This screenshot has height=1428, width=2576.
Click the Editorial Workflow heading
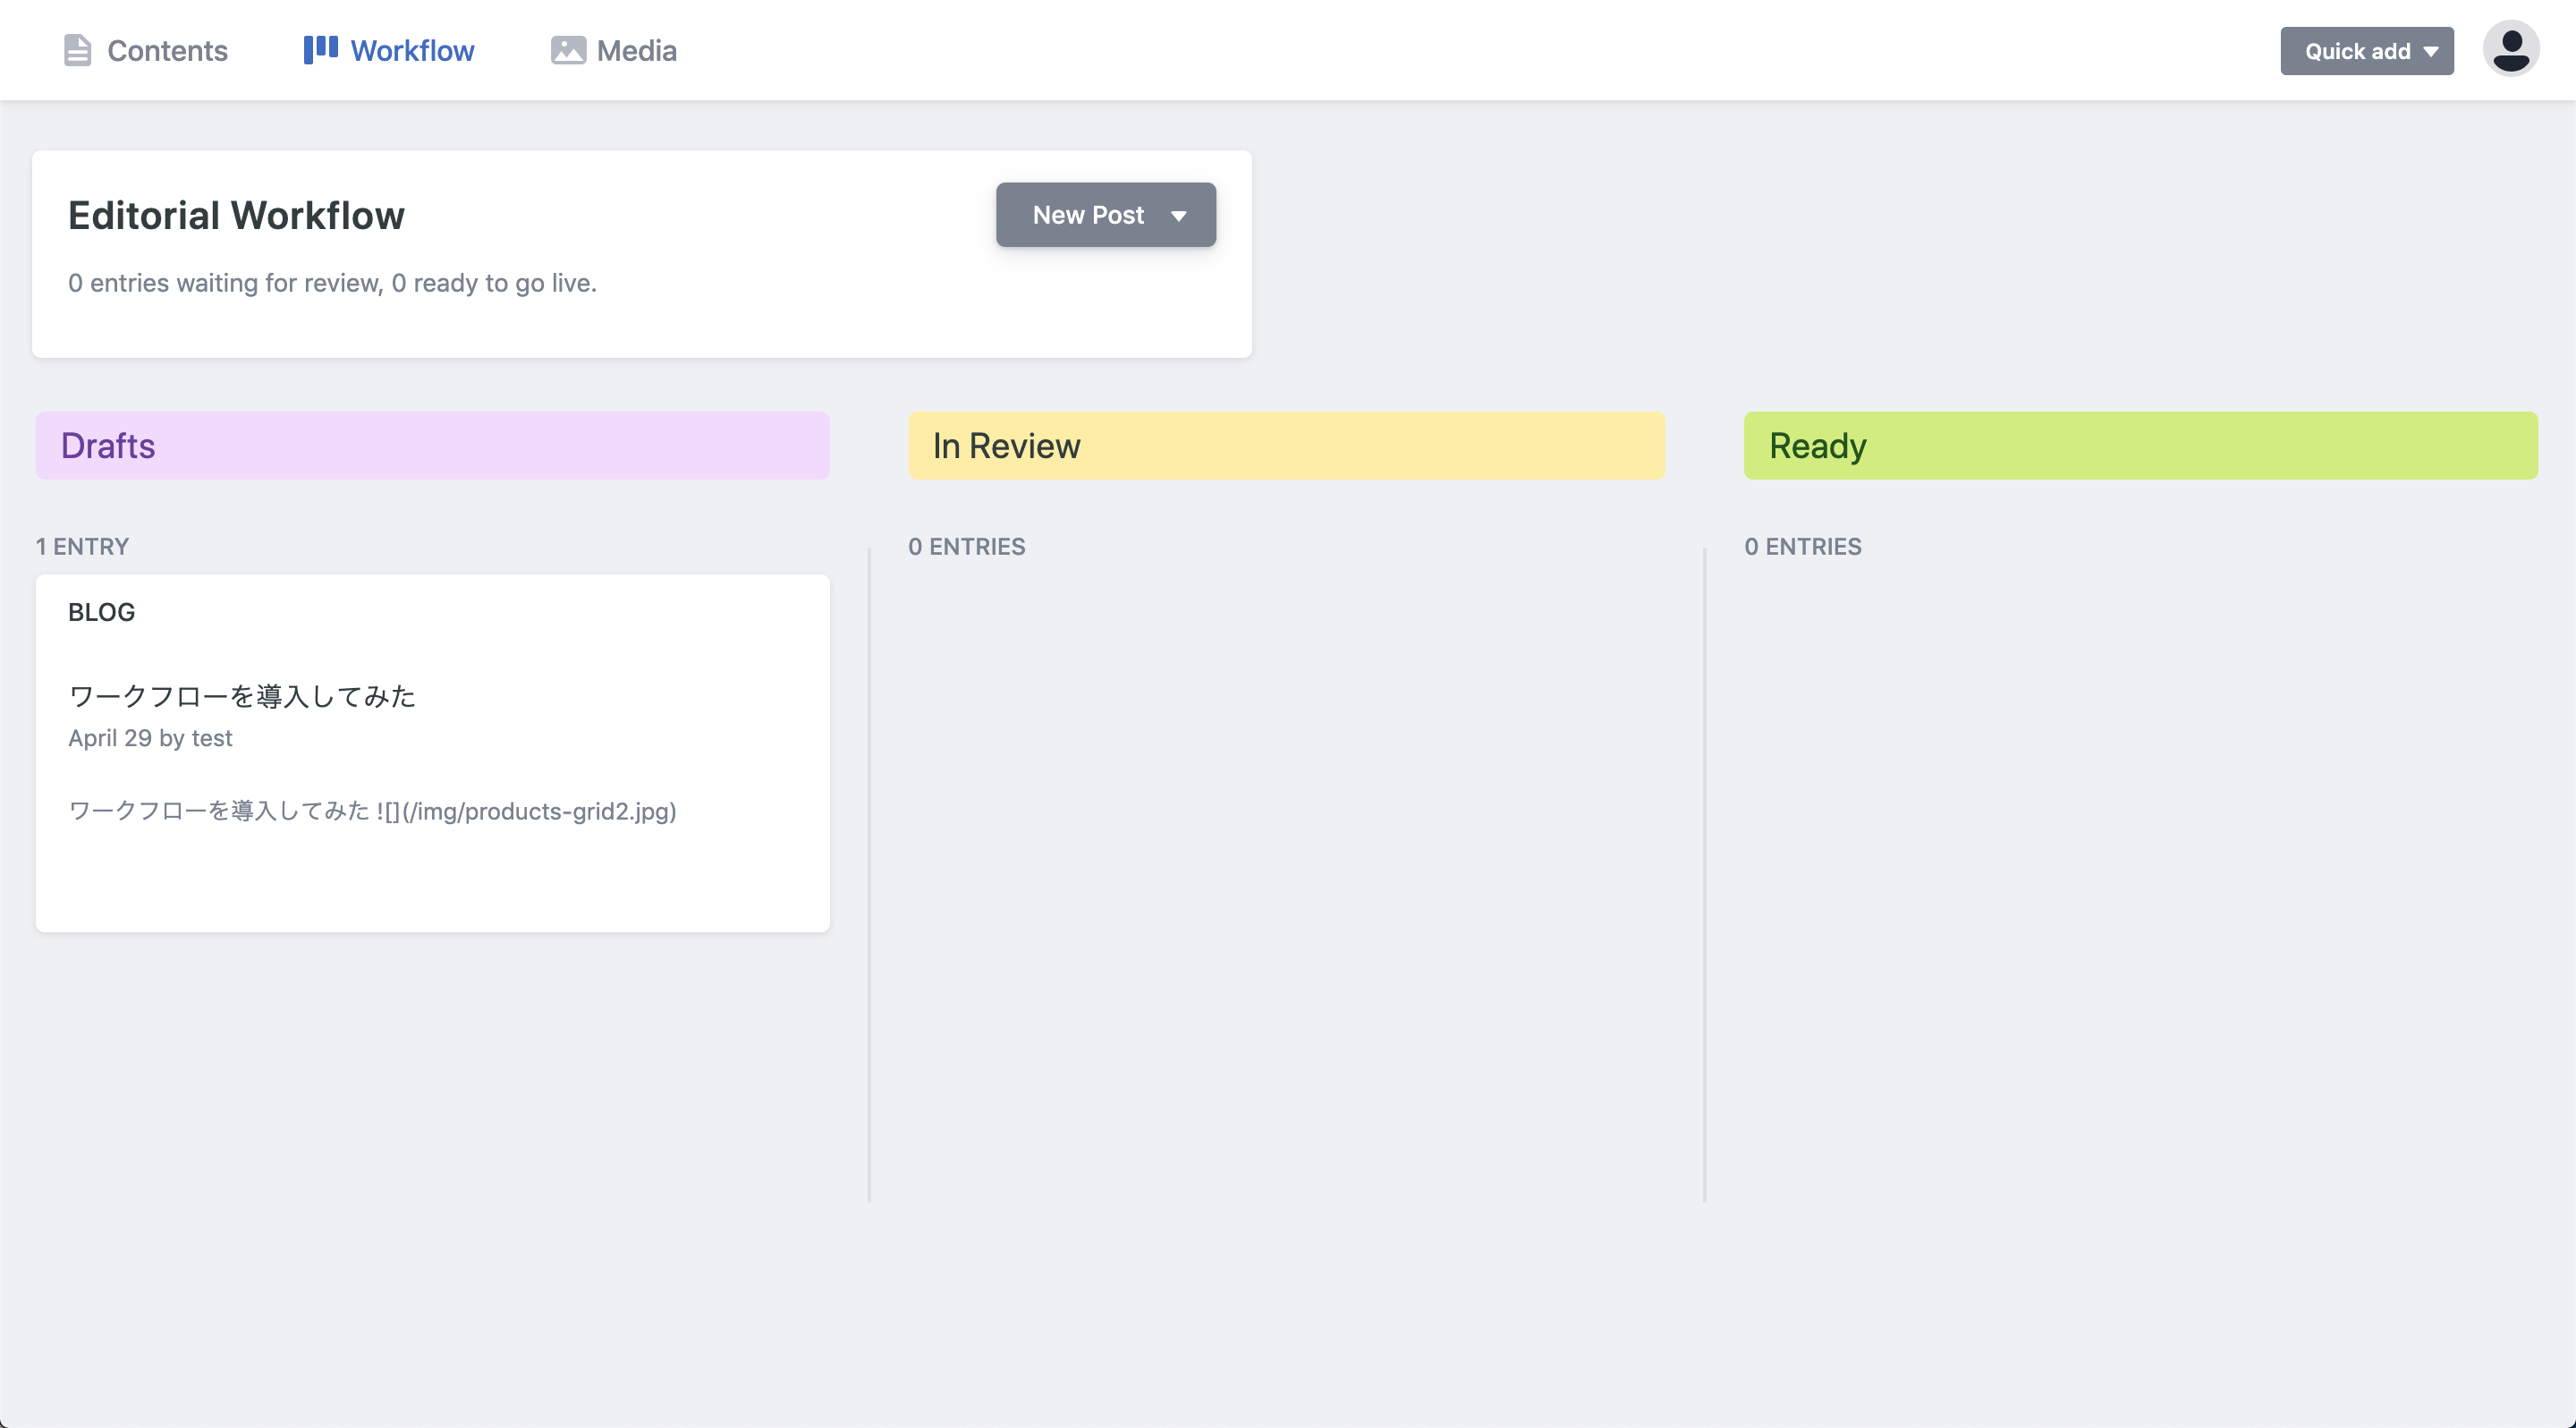click(x=236, y=215)
